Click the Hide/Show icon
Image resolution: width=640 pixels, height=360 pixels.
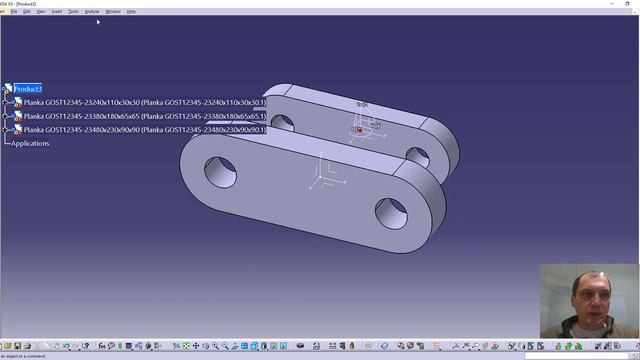click(273, 346)
